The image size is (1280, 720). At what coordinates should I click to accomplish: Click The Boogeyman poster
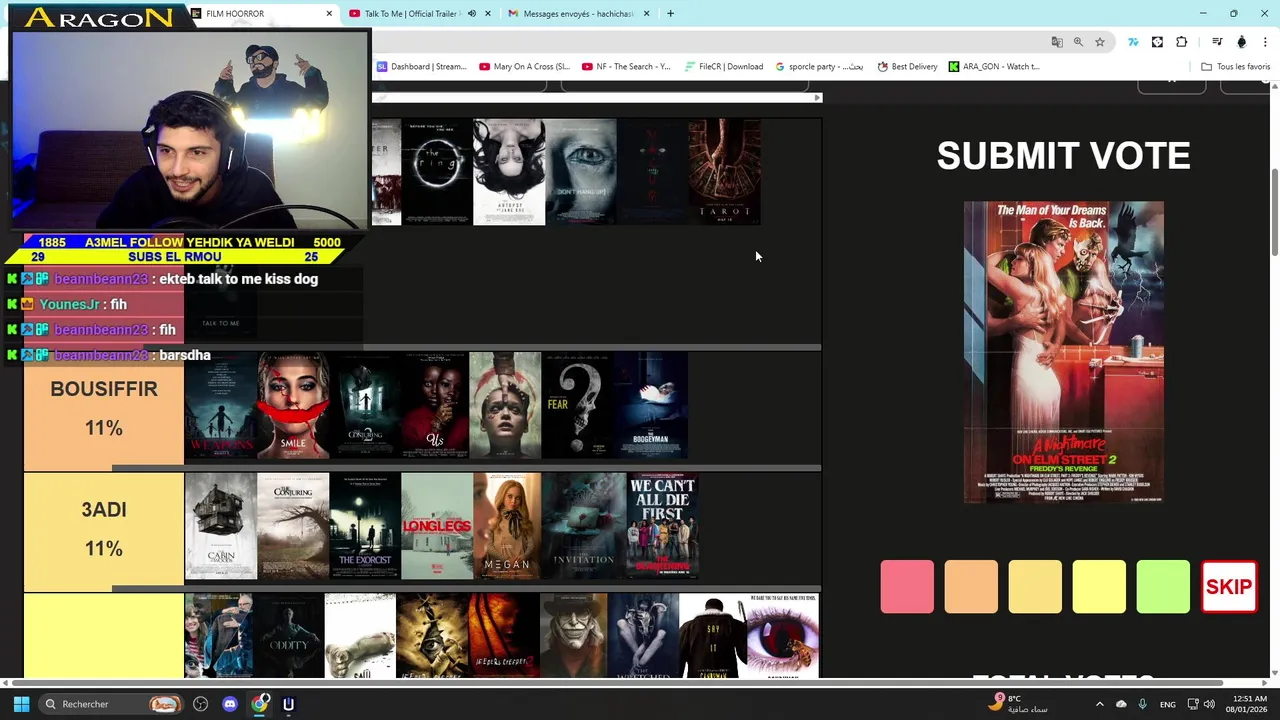point(651,405)
